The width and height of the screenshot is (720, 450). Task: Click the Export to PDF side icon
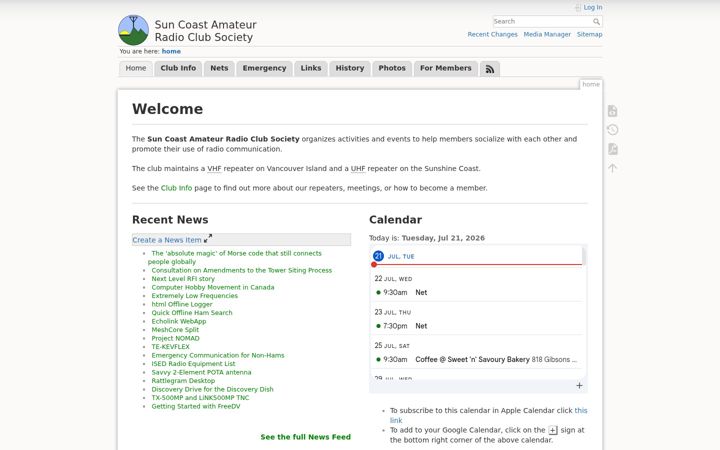[x=612, y=149]
